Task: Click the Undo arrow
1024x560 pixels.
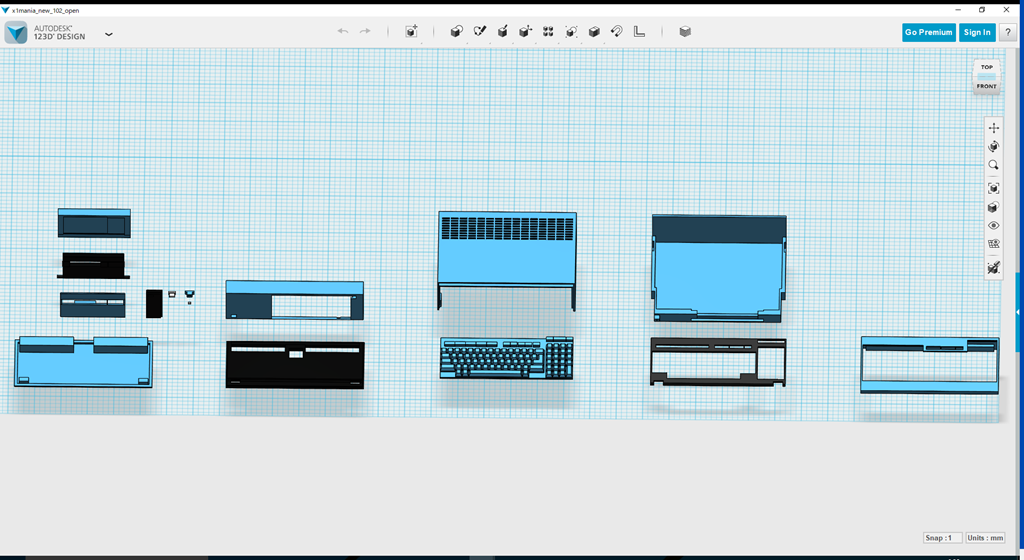Action: coord(343,32)
